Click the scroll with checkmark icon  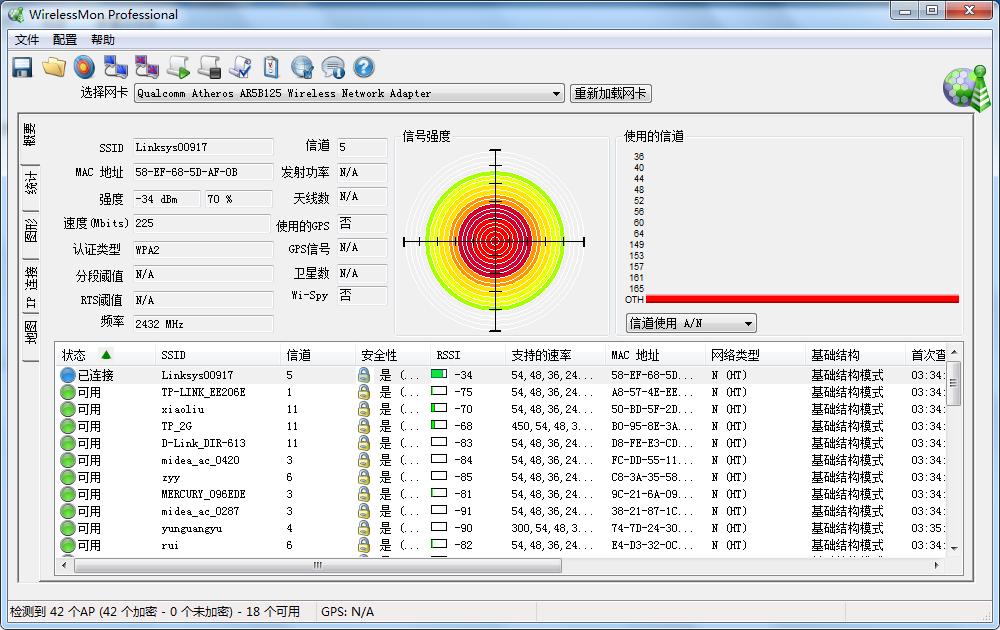pyautogui.click(x=240, y=67)
